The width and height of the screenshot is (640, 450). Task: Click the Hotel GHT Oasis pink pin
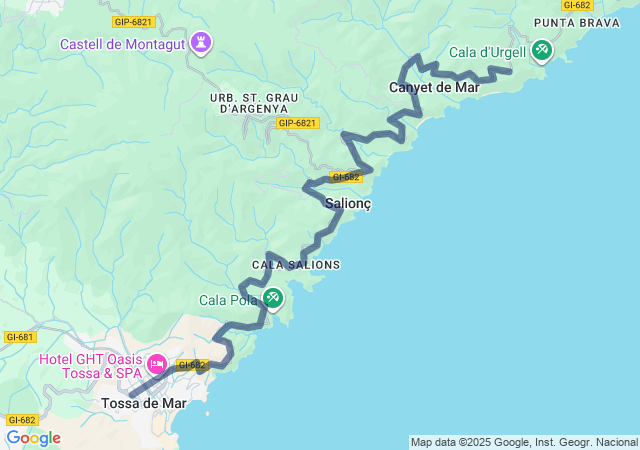pyautogui.click(x=157, y=363)
